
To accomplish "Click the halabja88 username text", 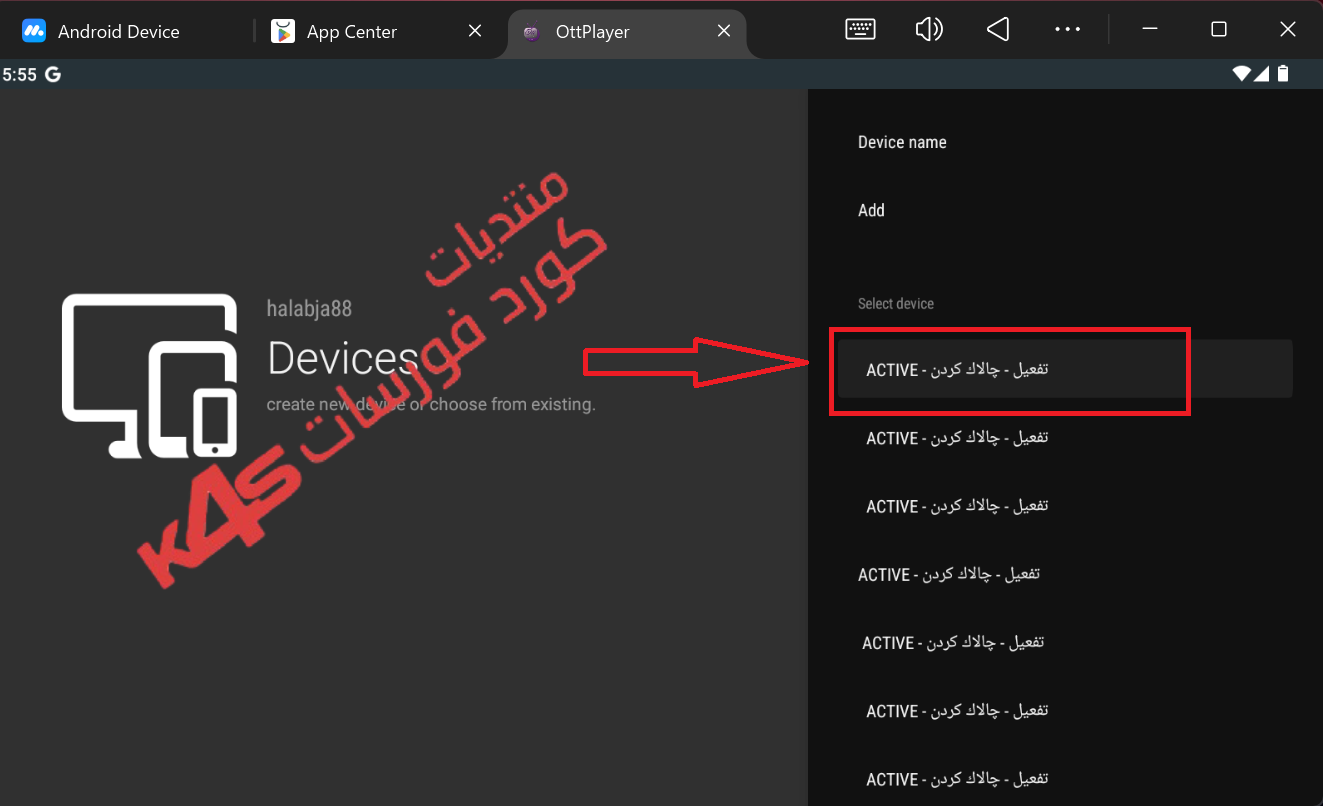I will pyautogui.click(x=309, y=308).
